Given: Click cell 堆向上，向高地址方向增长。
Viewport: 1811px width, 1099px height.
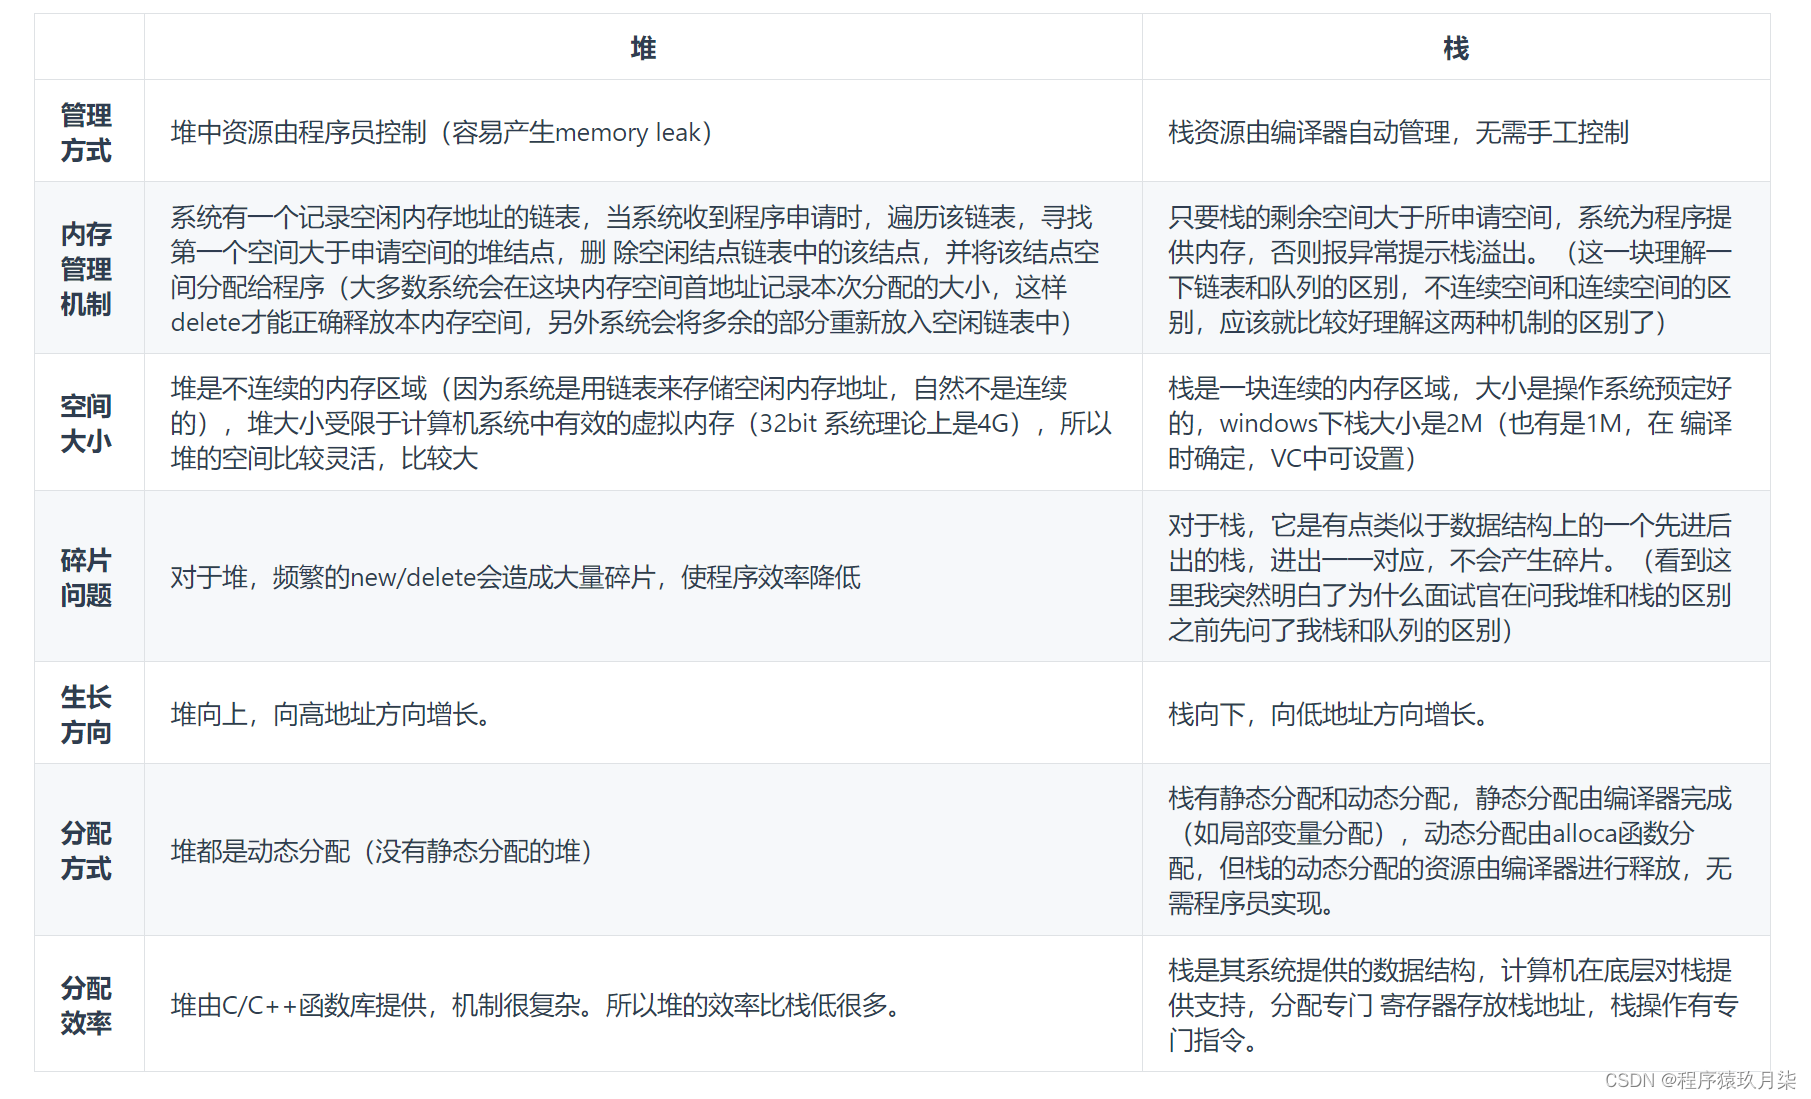Looking at the screenshot, I should (643, 714).
